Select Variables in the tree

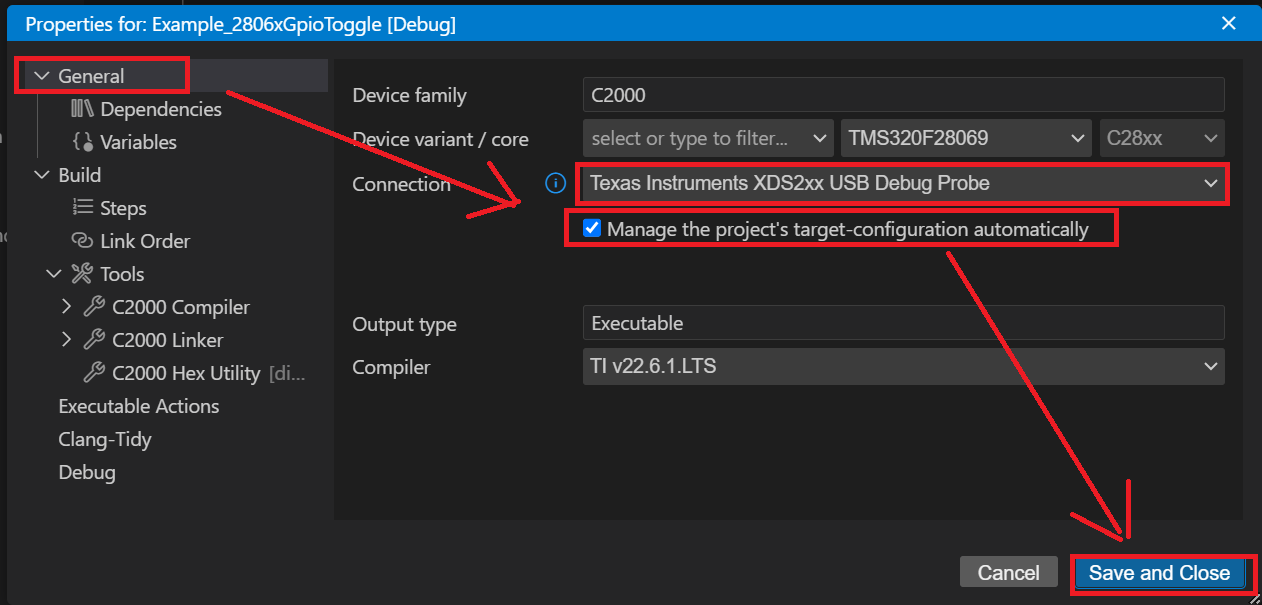[x=138, y=142]
